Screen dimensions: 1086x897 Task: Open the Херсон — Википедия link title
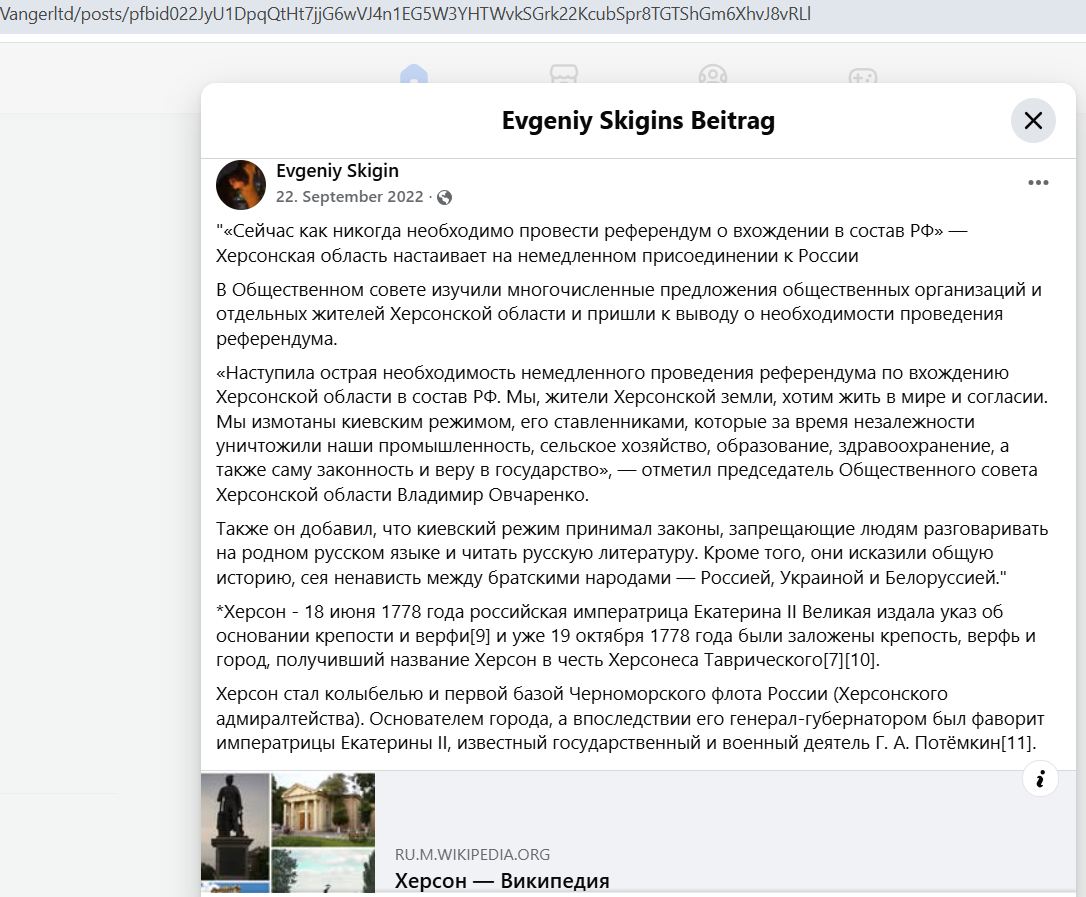pos(501,881)
